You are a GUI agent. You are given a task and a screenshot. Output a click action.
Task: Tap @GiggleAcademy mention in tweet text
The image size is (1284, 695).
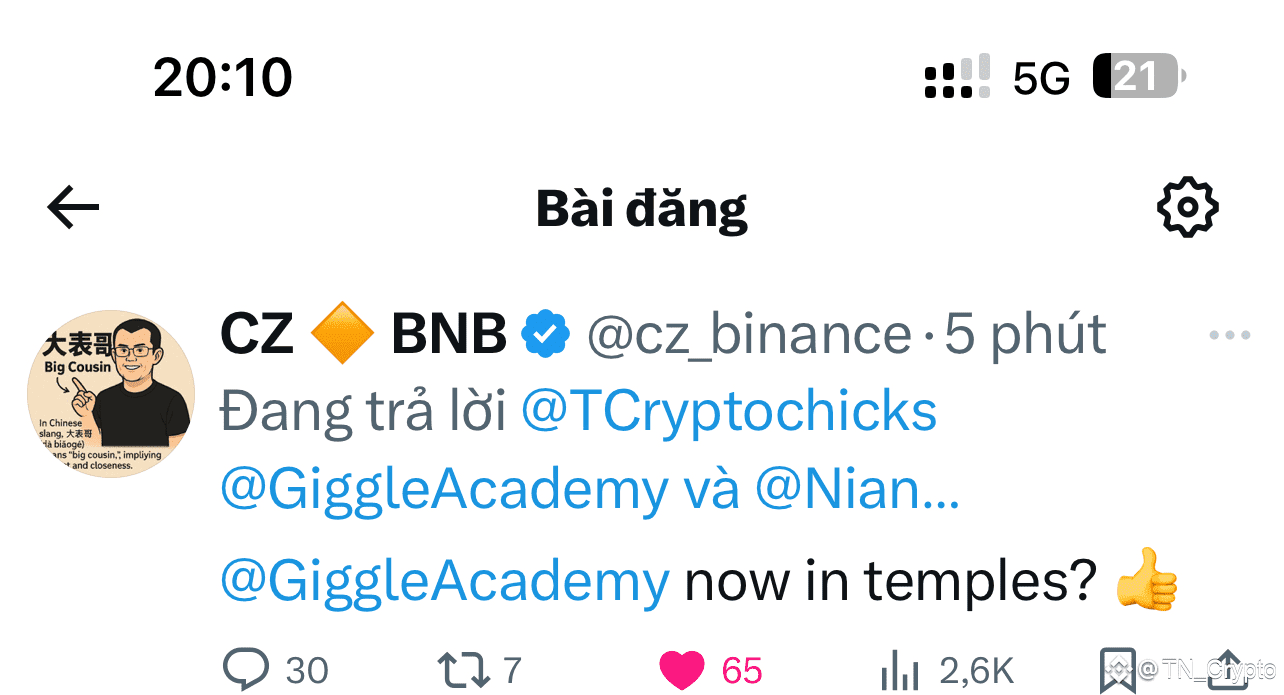[x=444, y=580]
